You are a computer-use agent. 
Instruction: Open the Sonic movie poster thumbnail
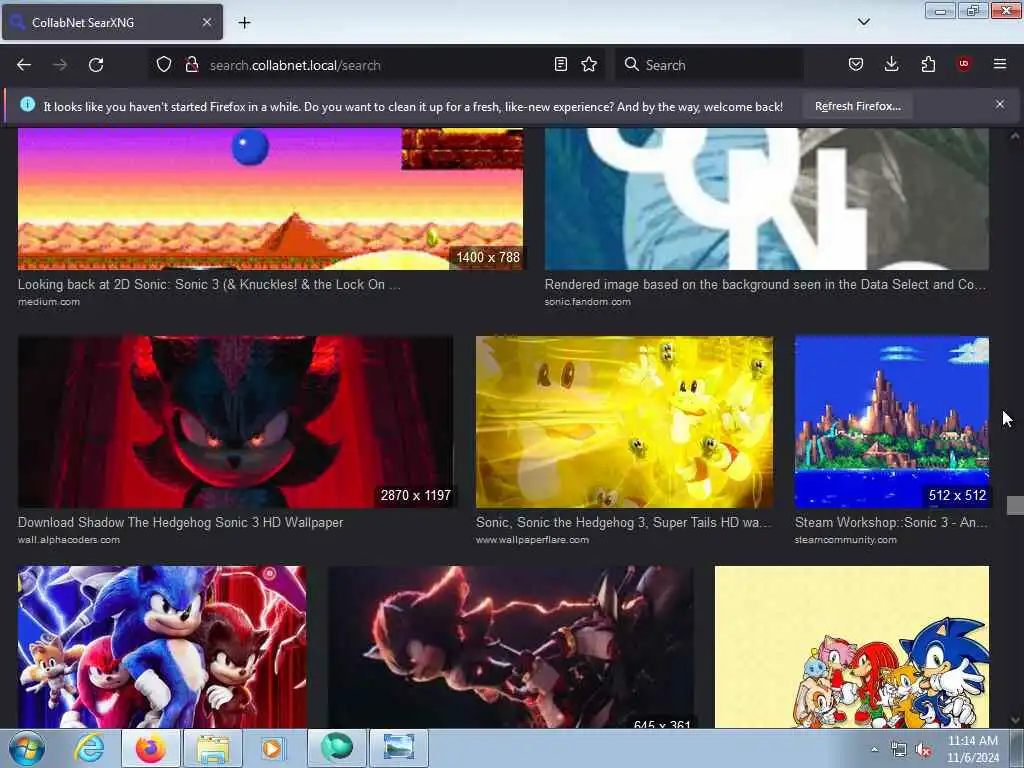162,647
